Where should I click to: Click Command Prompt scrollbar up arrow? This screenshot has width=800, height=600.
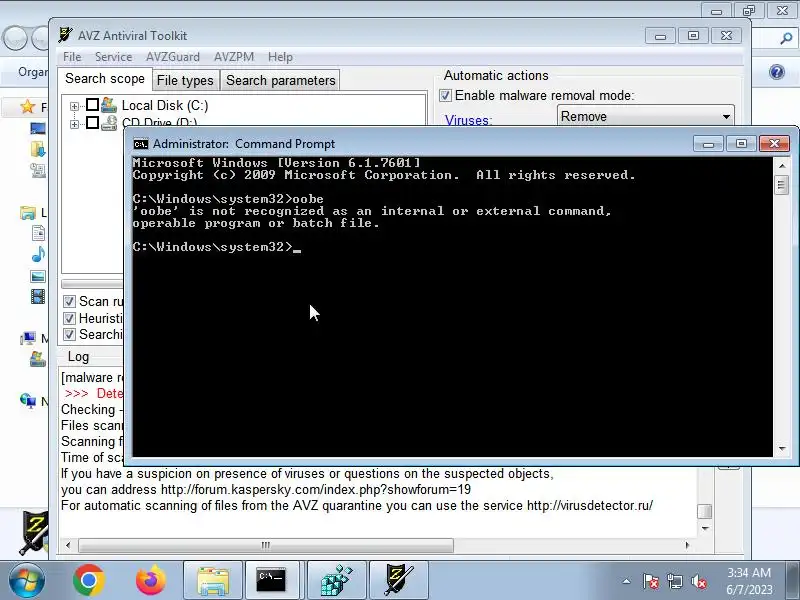coord(782,166)
